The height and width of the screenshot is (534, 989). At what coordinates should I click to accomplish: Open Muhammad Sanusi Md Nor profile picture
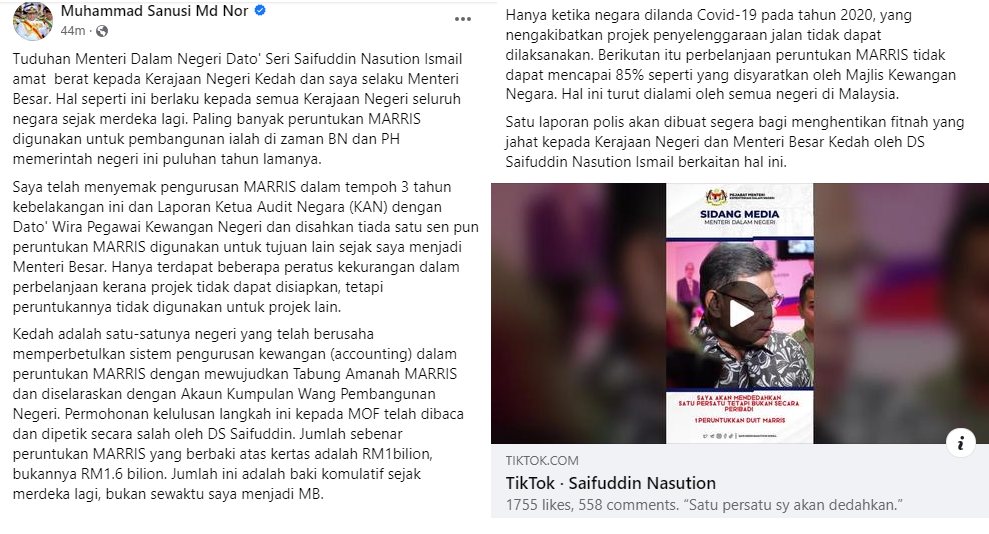pyautogui.click(x=33, y=20)
